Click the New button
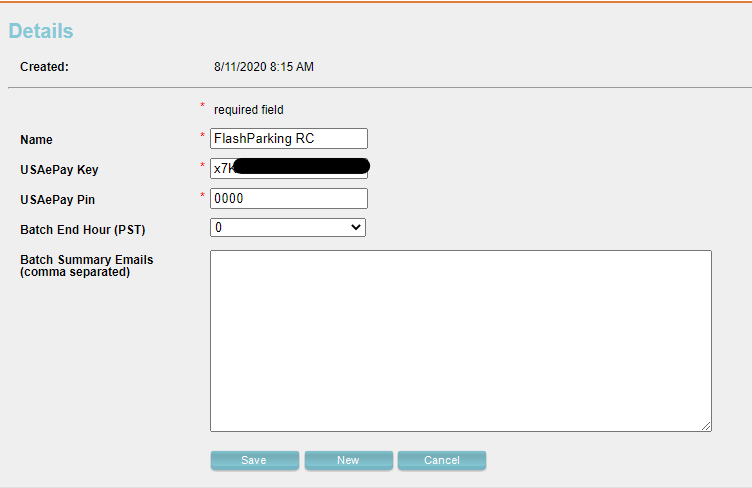Viewport: 752px width, 488px height. click(348, 460)
